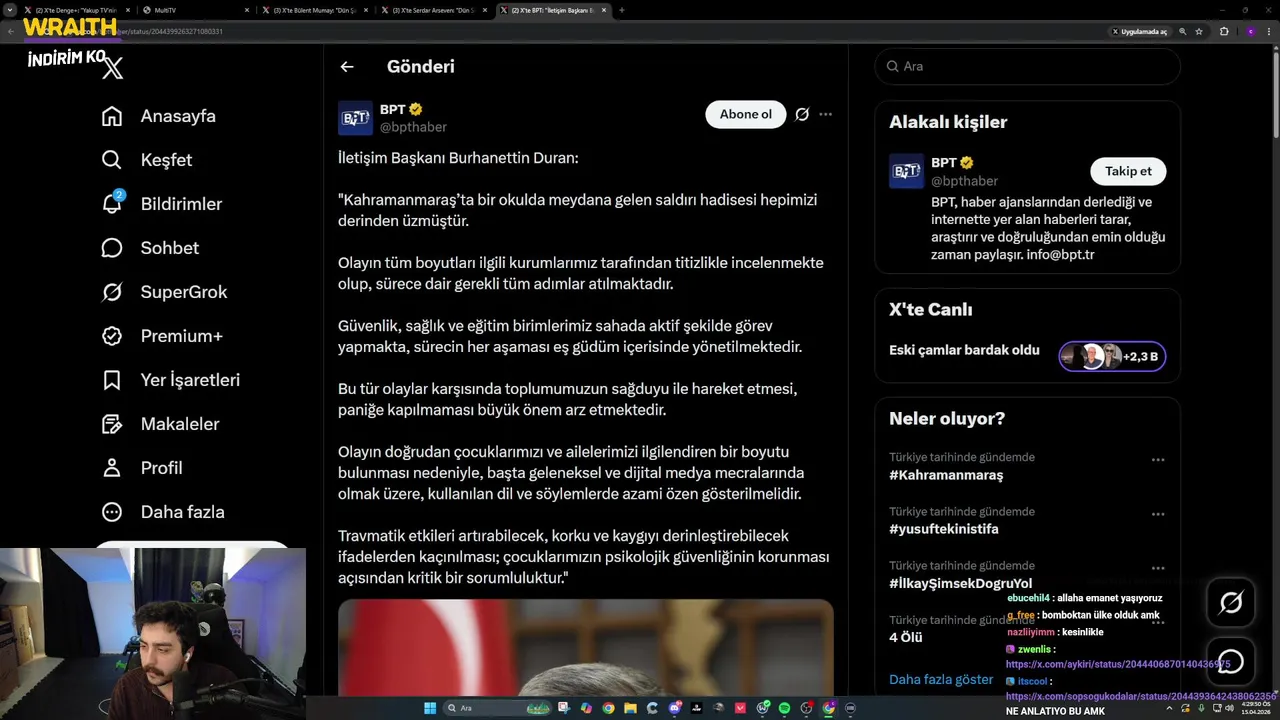
Task: Open the floating messages chat button
Action: 1231,661
